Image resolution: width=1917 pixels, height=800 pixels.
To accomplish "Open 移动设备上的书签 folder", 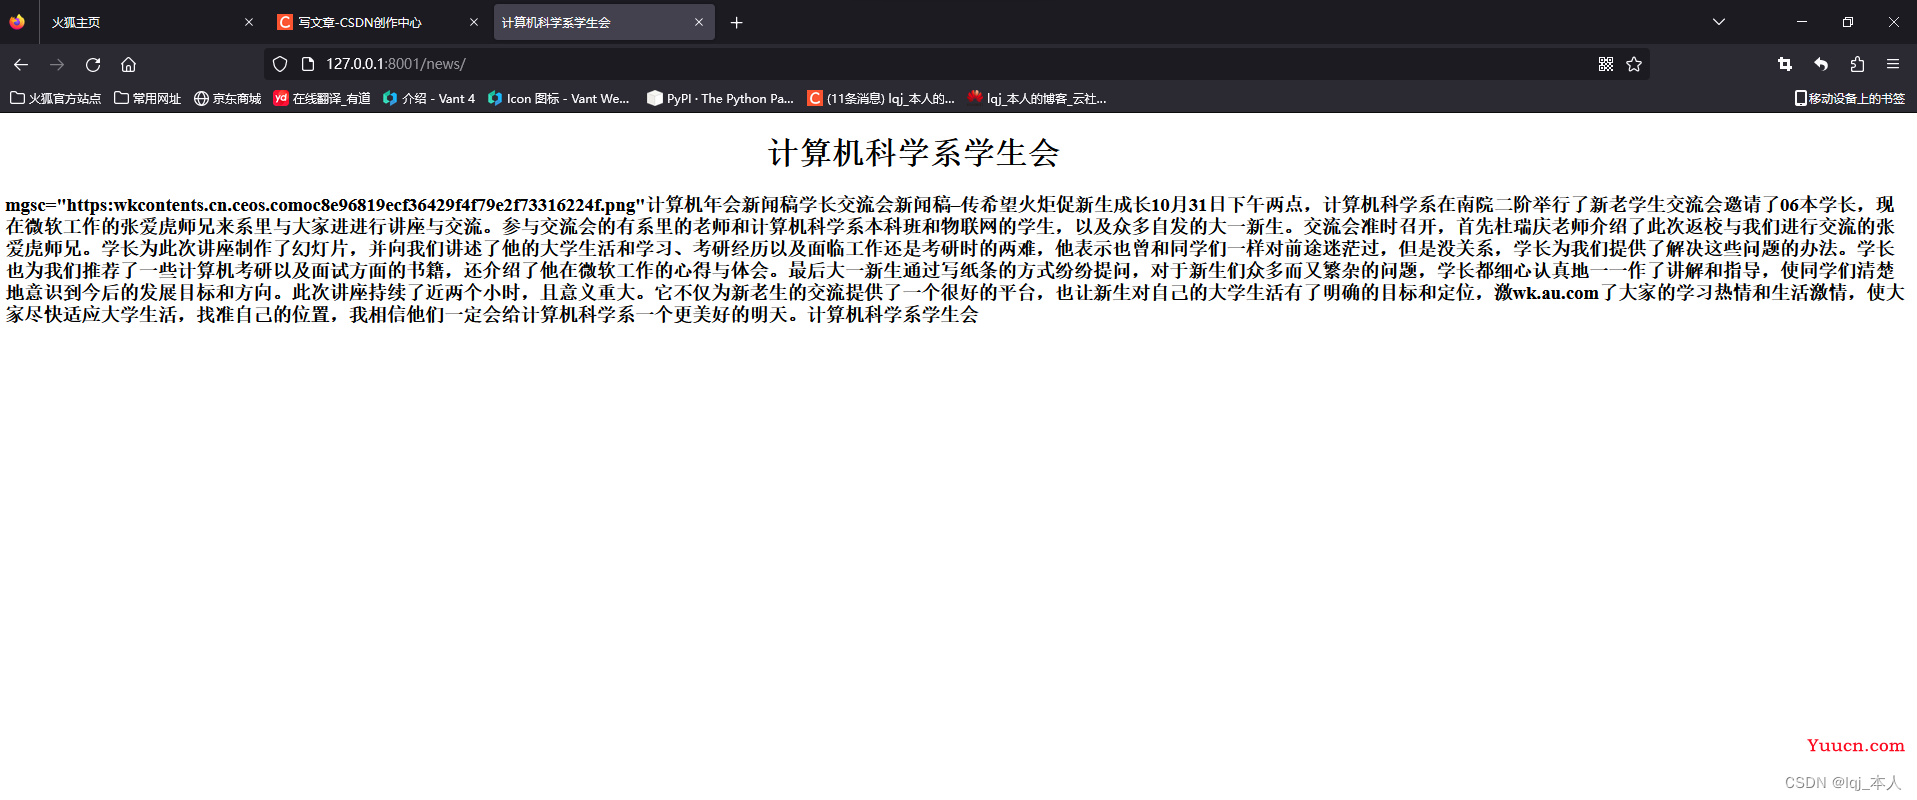I will coord(1850,98).
